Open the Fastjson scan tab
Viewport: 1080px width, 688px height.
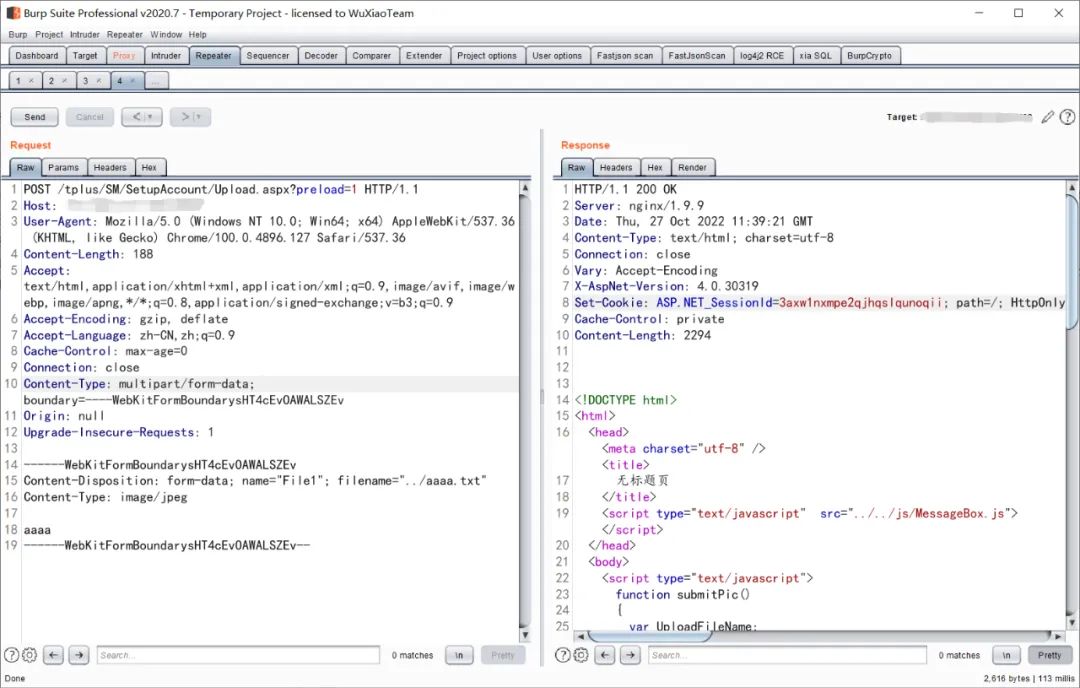[625, 56]
